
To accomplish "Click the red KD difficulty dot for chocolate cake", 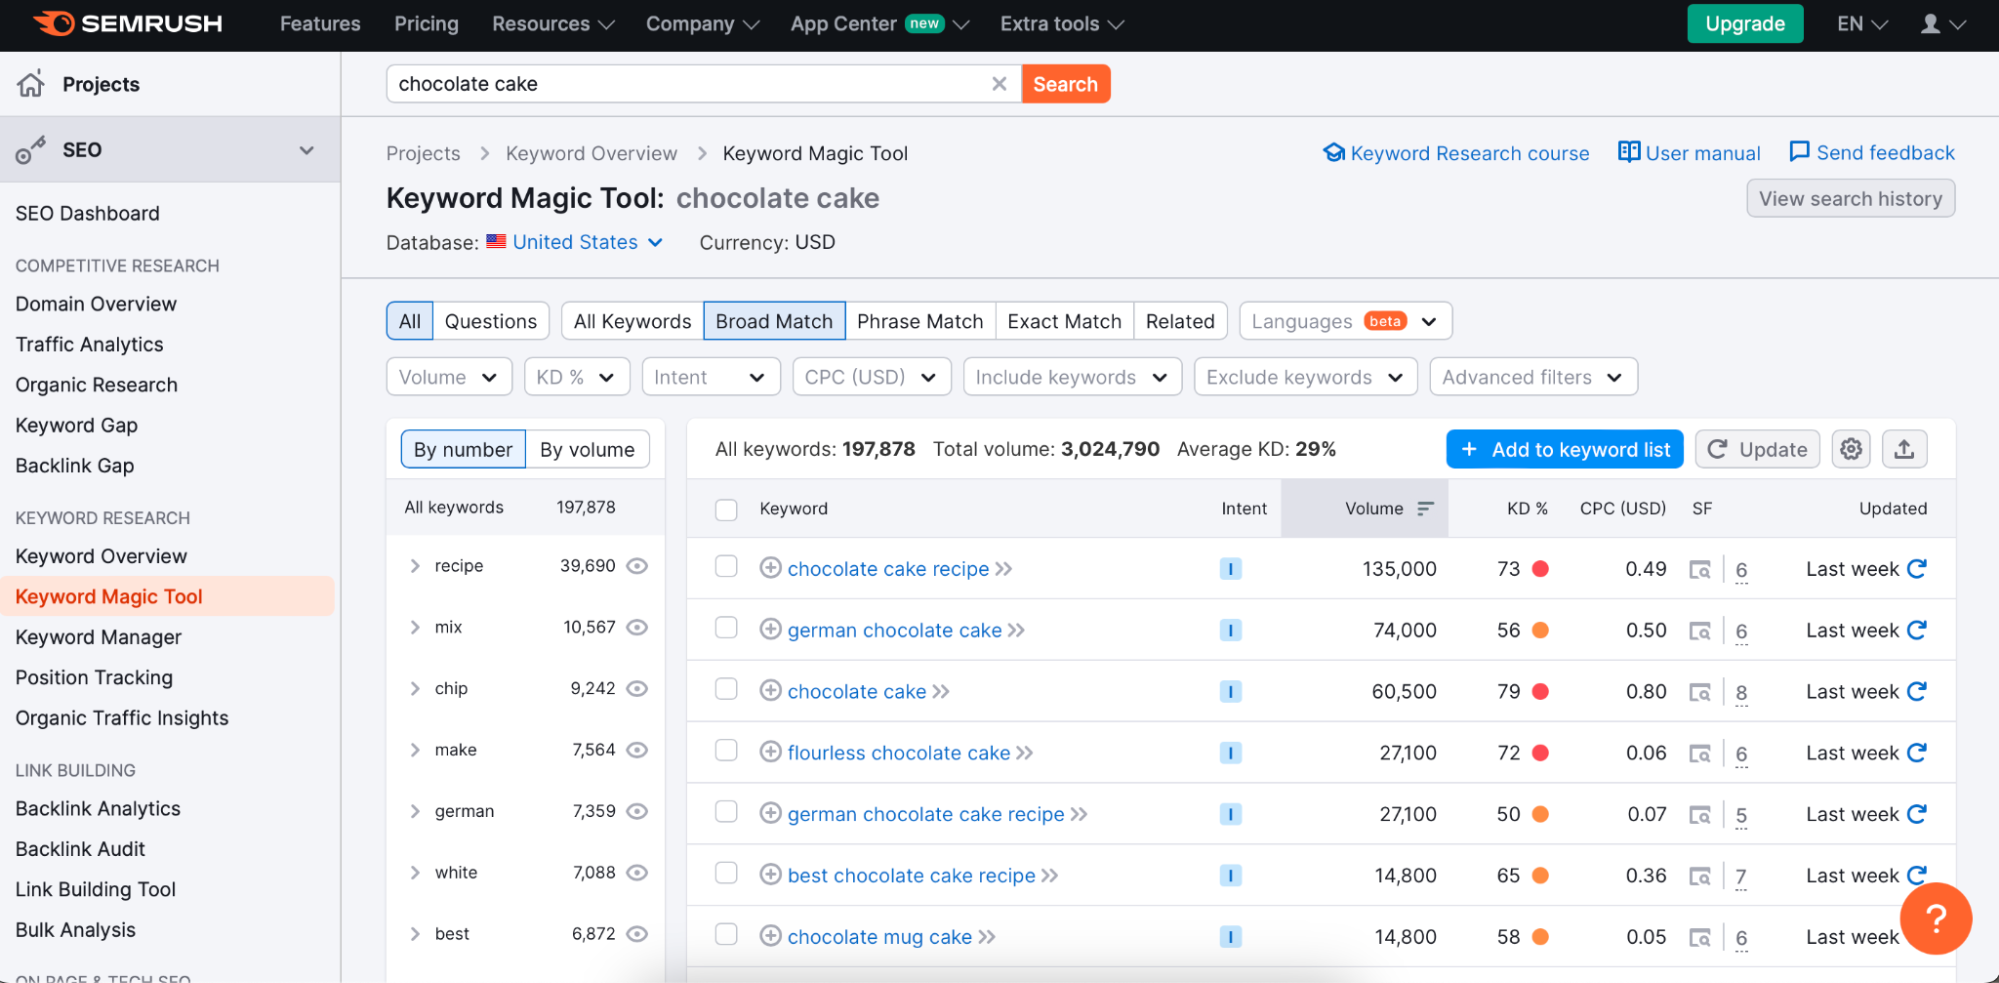I will [1540, 691].
